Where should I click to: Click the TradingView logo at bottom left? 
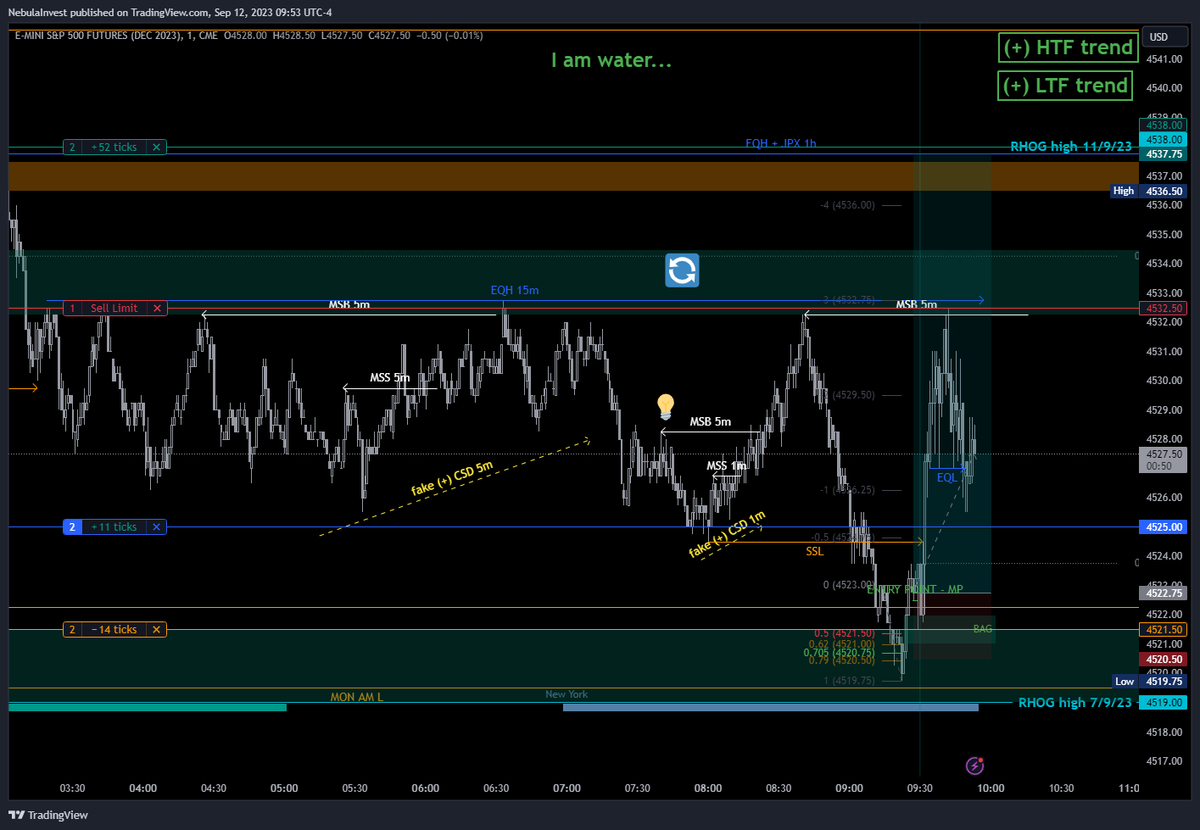pos(49,815)
